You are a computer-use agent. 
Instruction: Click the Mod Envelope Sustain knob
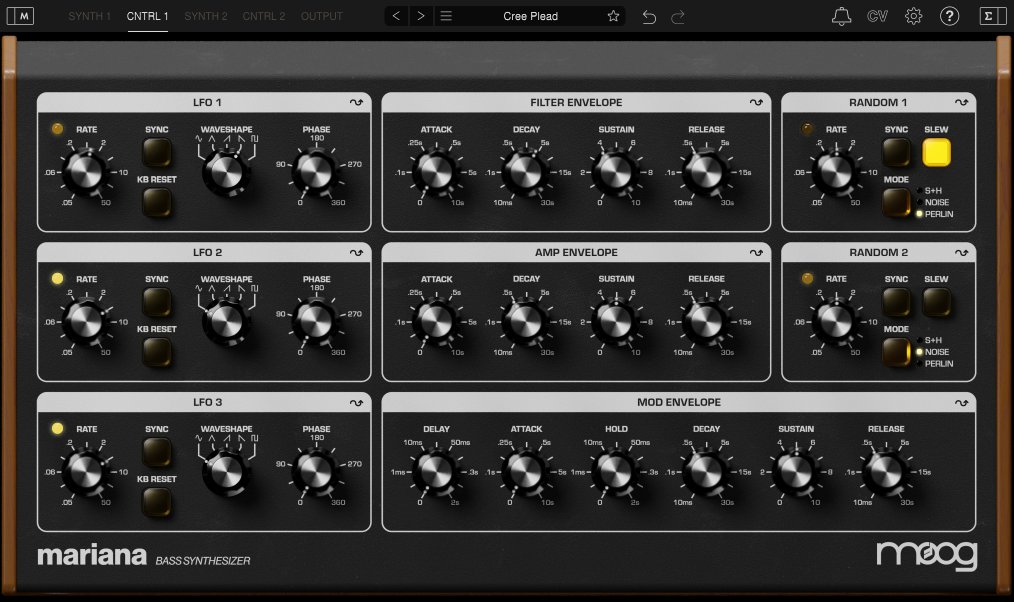click(796, 471)
